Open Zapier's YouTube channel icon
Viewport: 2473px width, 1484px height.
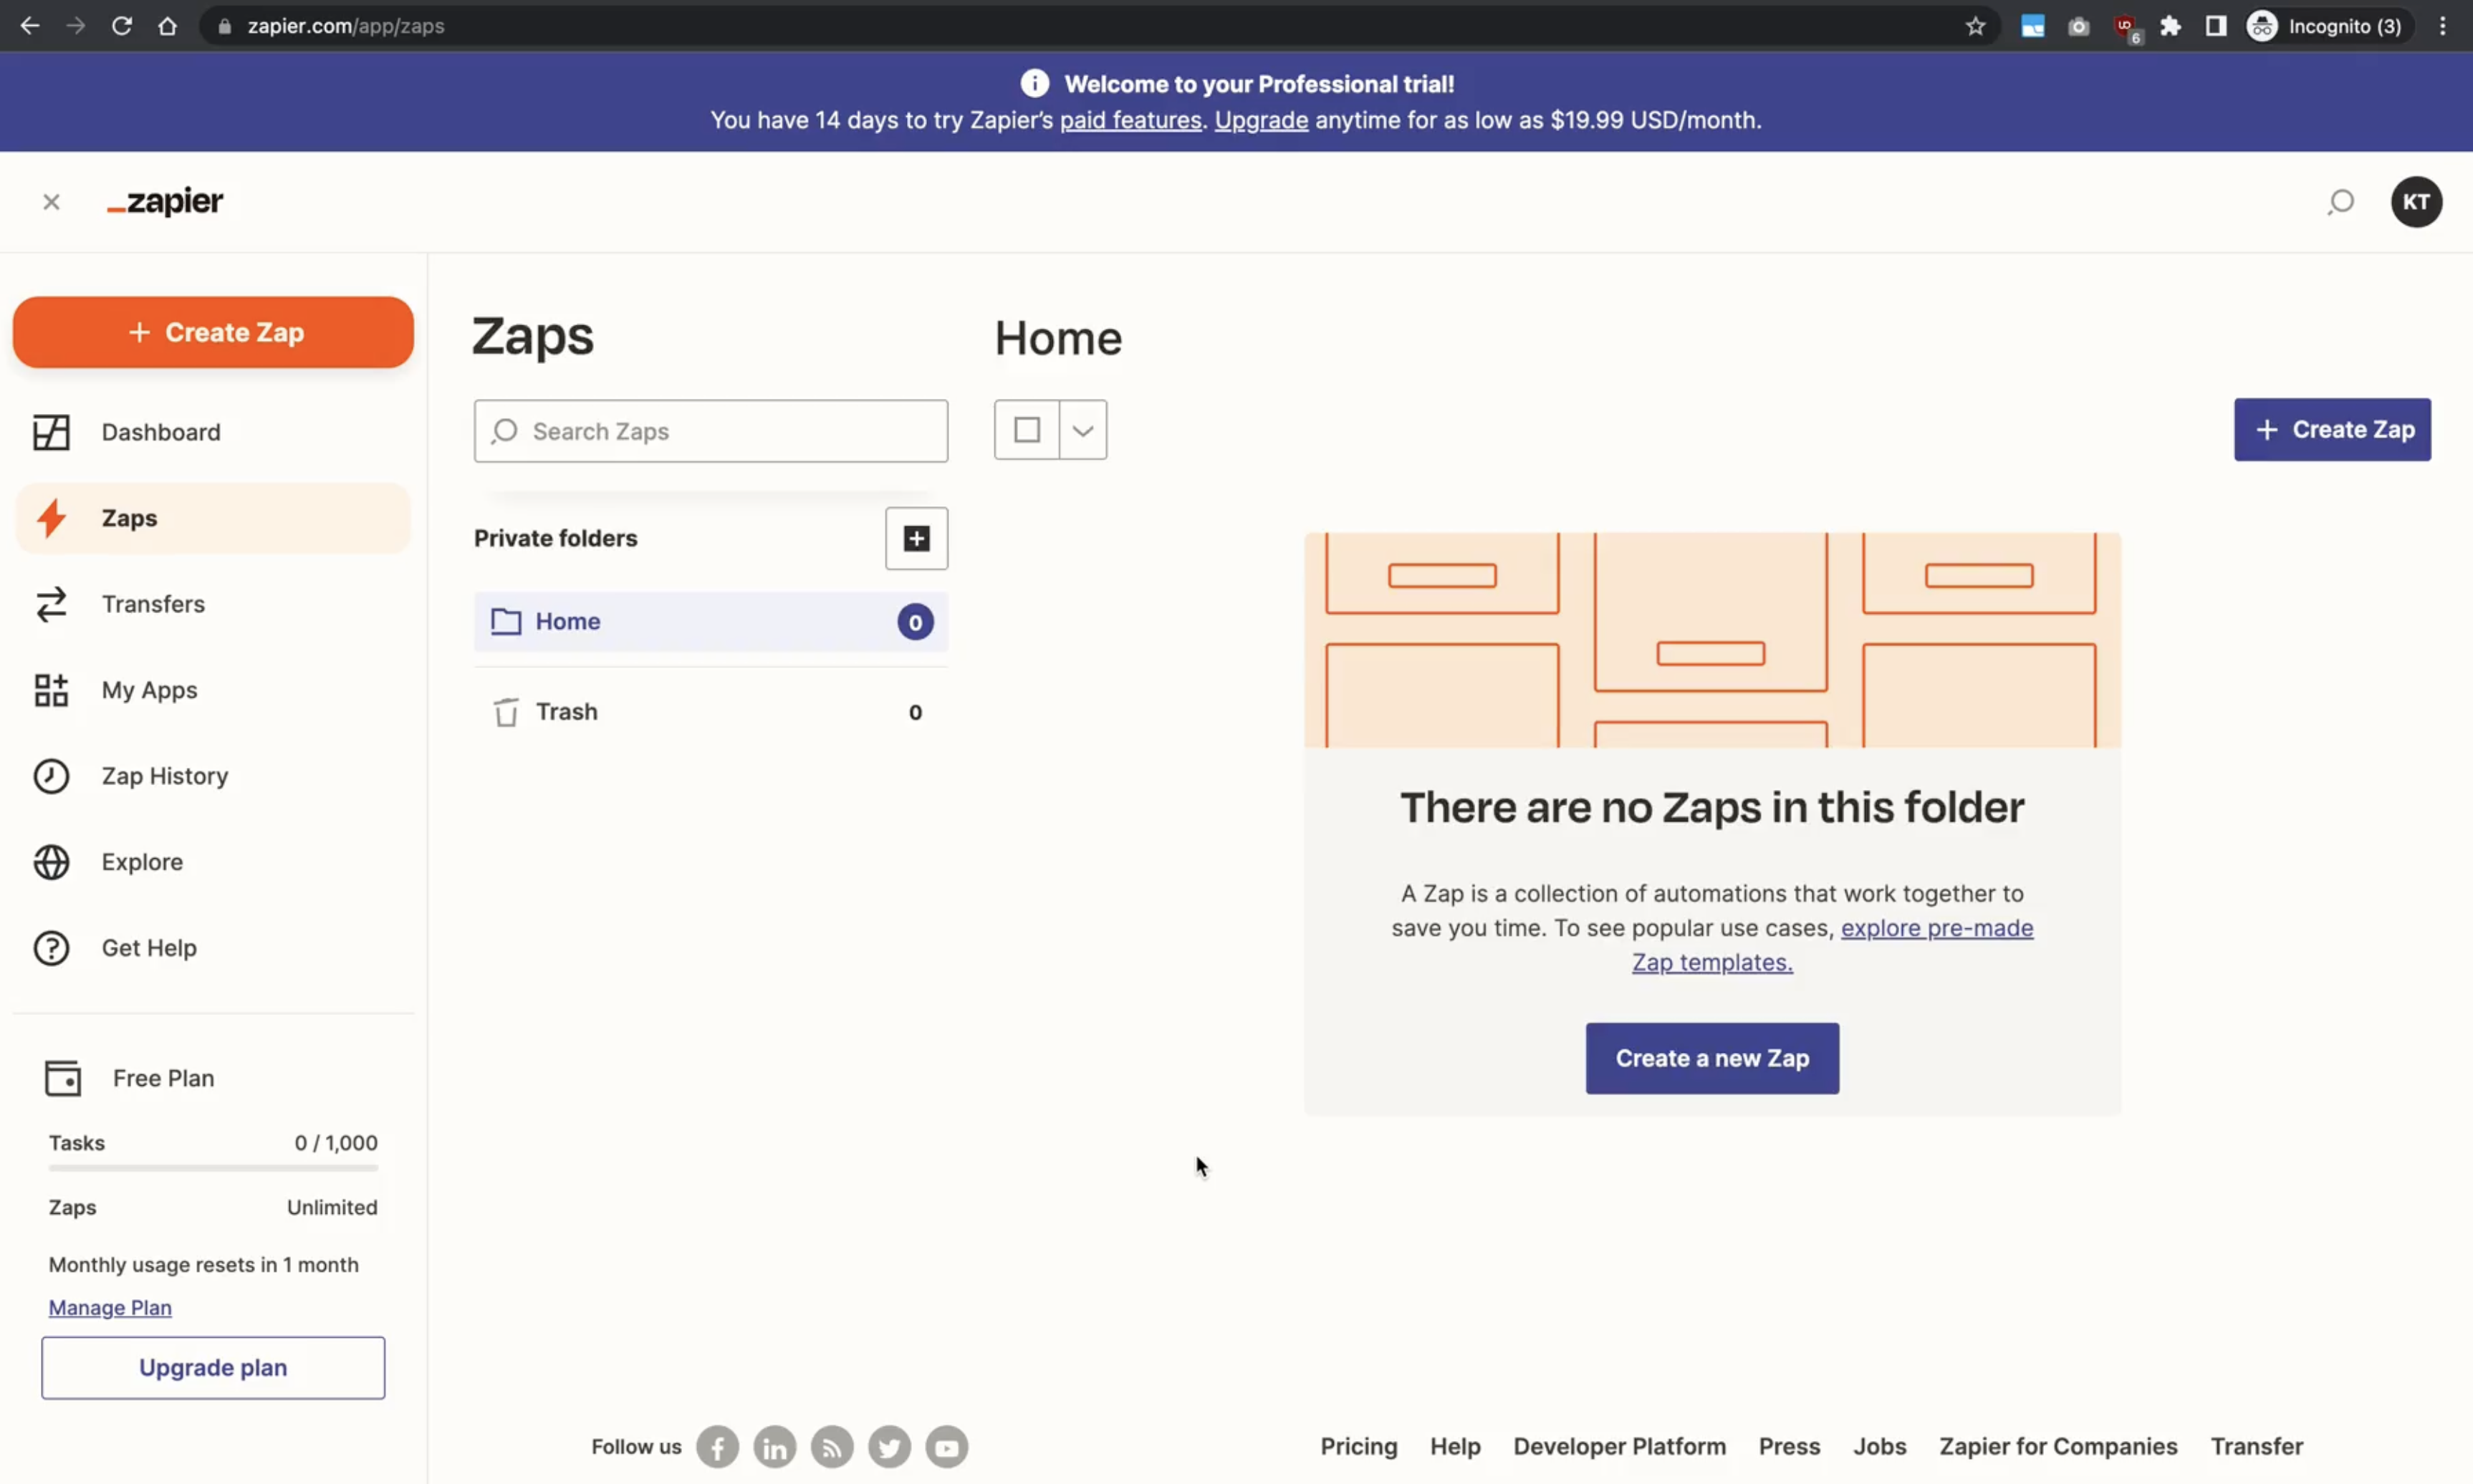(x=946, y=1447)
